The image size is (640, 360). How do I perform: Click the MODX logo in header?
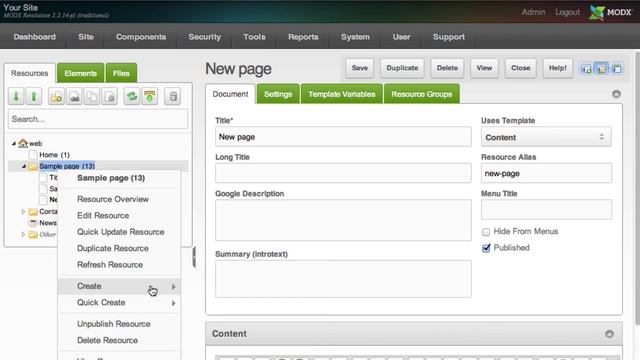(x=610, y=12)
